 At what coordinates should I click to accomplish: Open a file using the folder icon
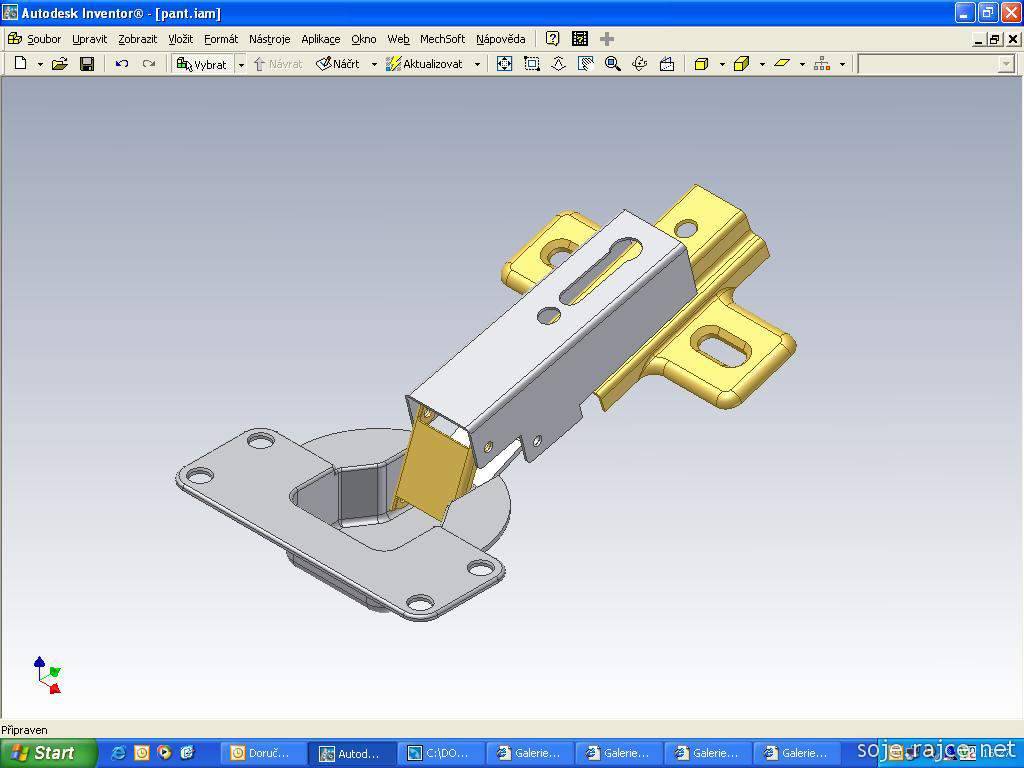[59, 64]
